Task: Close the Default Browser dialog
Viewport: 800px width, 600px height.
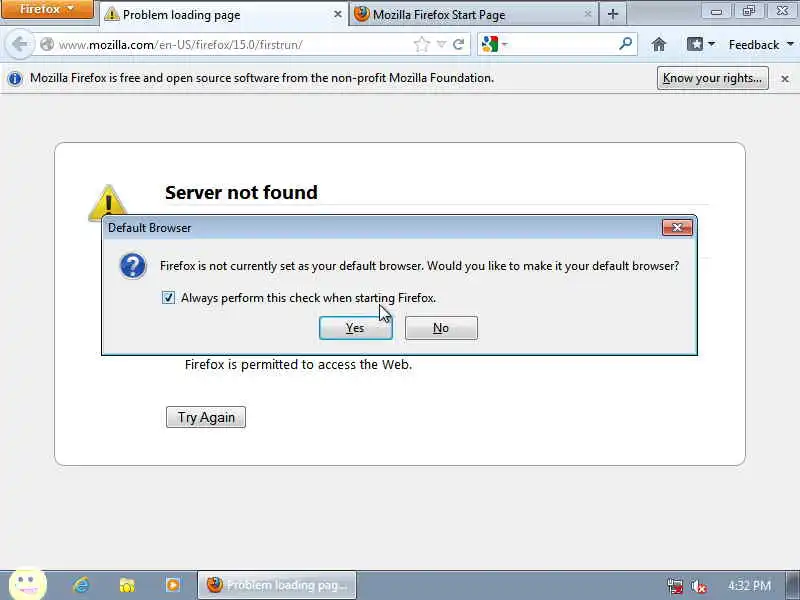Action: pos(677,228)
